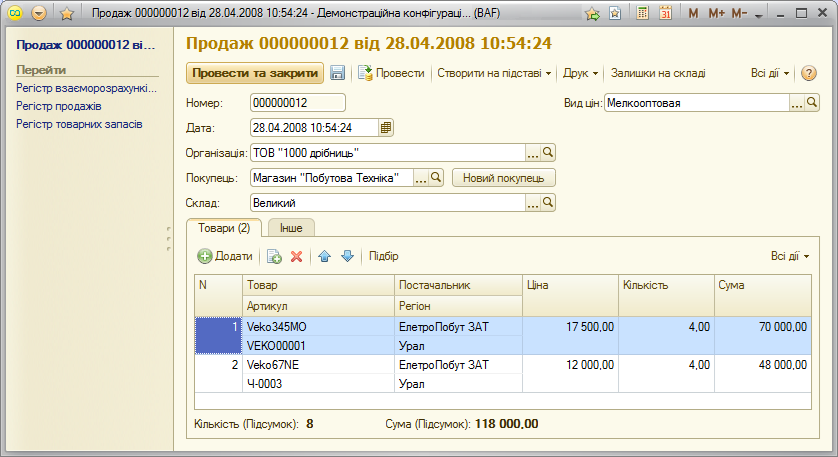Click the Номер input field
Screen dimensions: 838x457
click(298, 103)
